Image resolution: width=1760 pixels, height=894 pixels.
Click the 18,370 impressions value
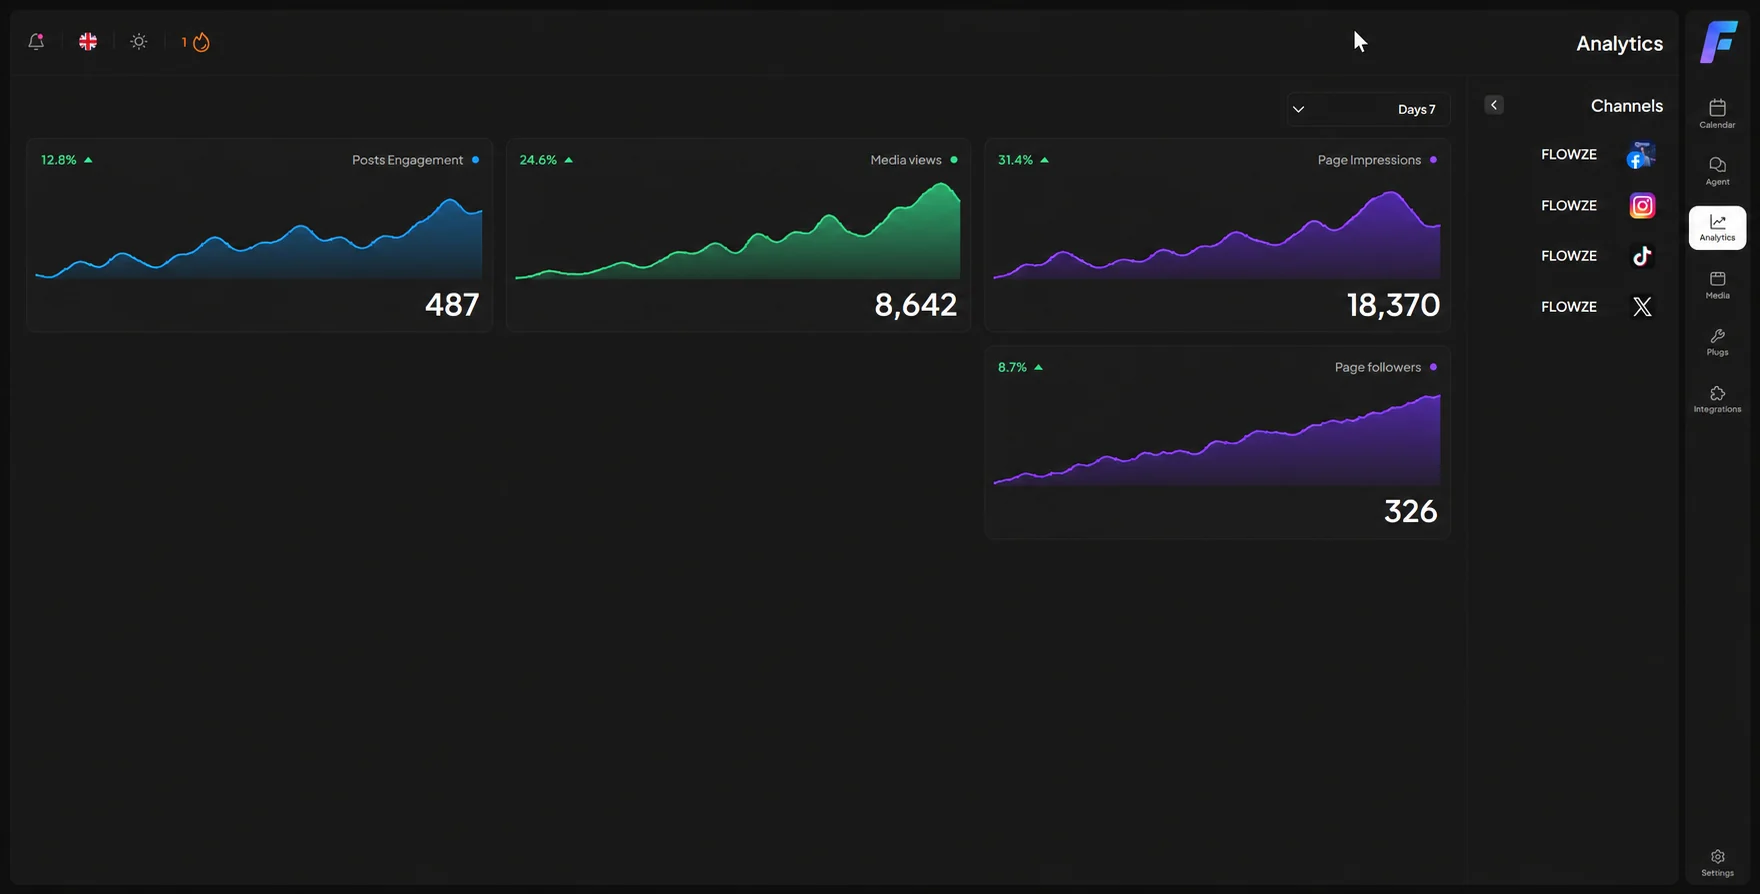(x=1394, y=304)
